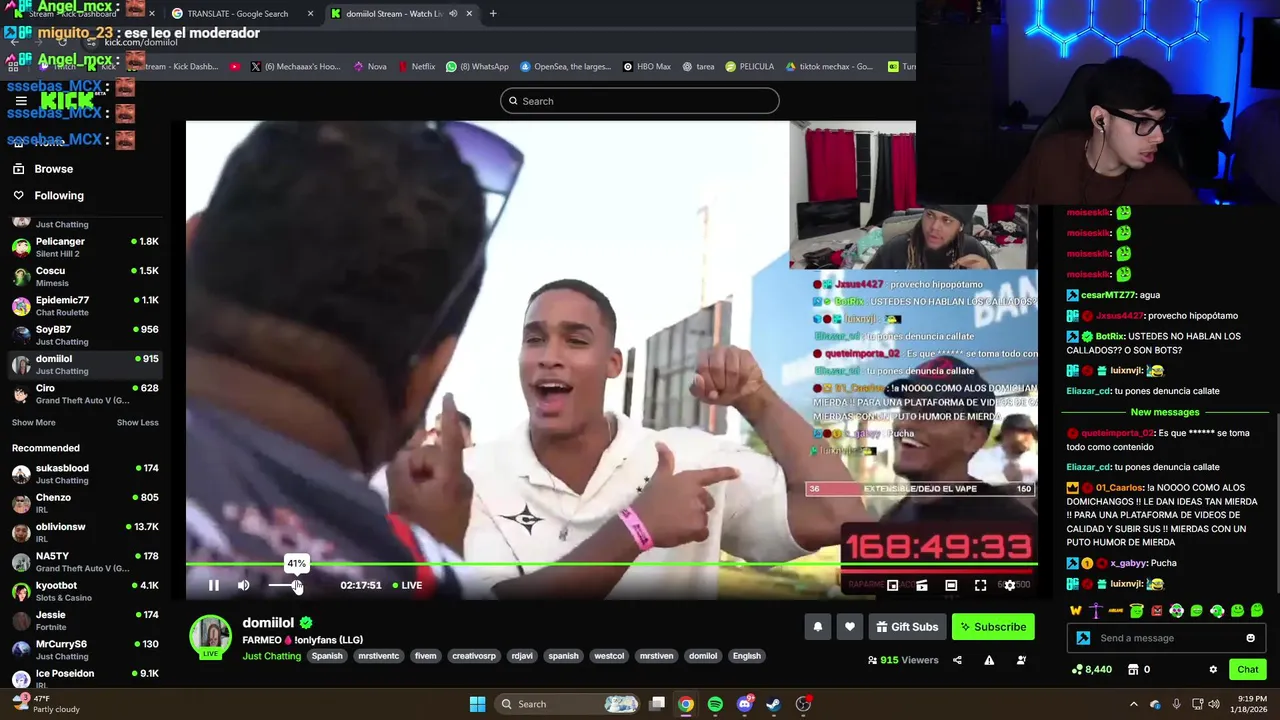This screenshot has width=1280, height=720.
Task: Open a new browser tab
Action: click(493, 14)
